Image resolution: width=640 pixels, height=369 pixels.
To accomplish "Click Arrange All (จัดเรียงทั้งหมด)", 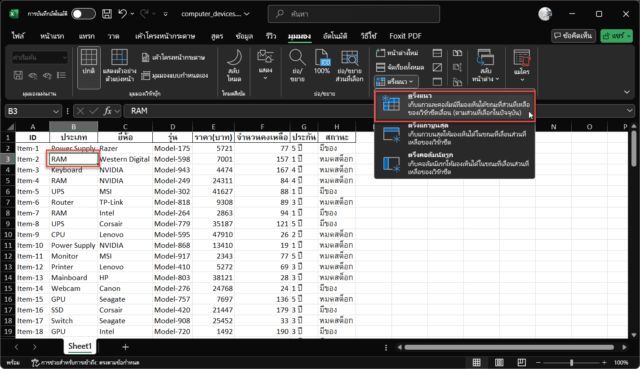I will tap(400, 67).
